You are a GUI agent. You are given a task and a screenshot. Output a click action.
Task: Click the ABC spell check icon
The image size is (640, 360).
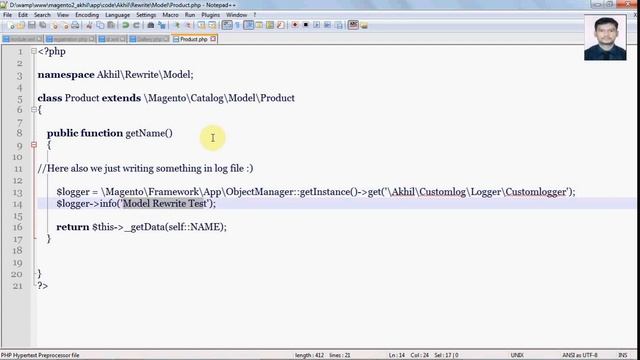(x=353, y=25)
